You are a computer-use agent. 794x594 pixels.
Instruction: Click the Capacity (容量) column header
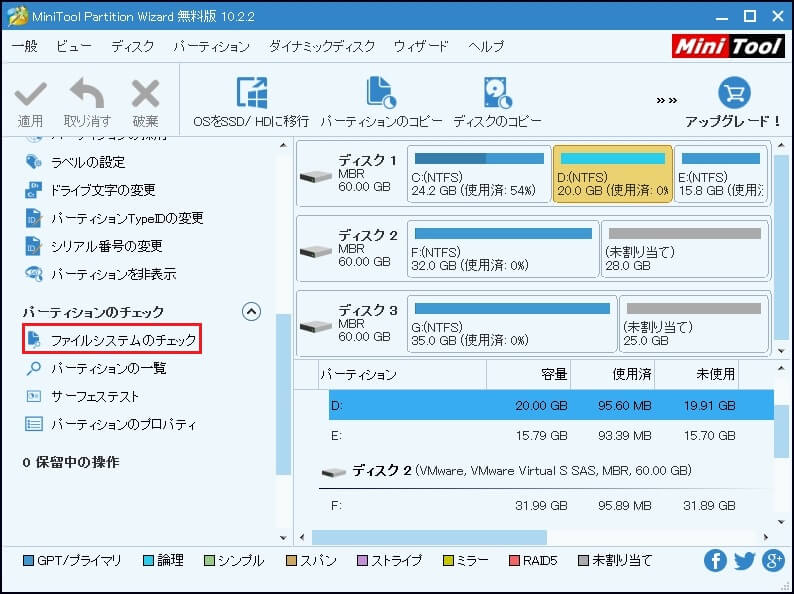(x=529, y=374)
